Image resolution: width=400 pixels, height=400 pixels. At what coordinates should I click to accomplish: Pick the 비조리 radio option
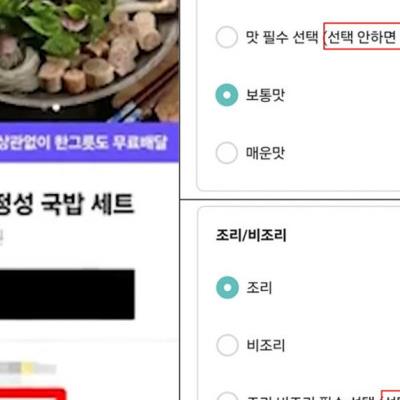(227, 345)
